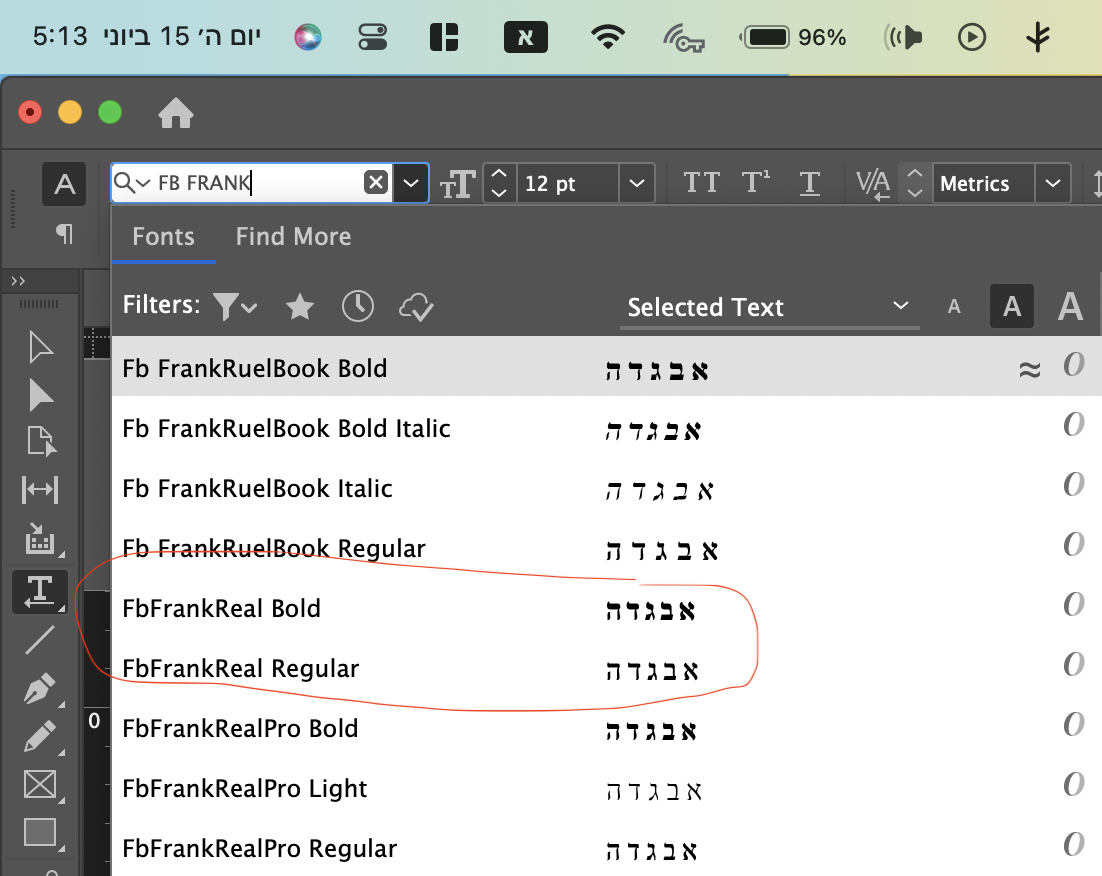1102x876 pixels.
Task: Select the Type tool
Action: (40, 591)
